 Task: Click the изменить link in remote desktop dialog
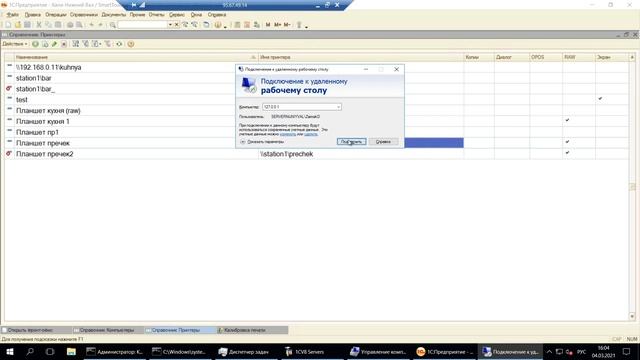288,134
